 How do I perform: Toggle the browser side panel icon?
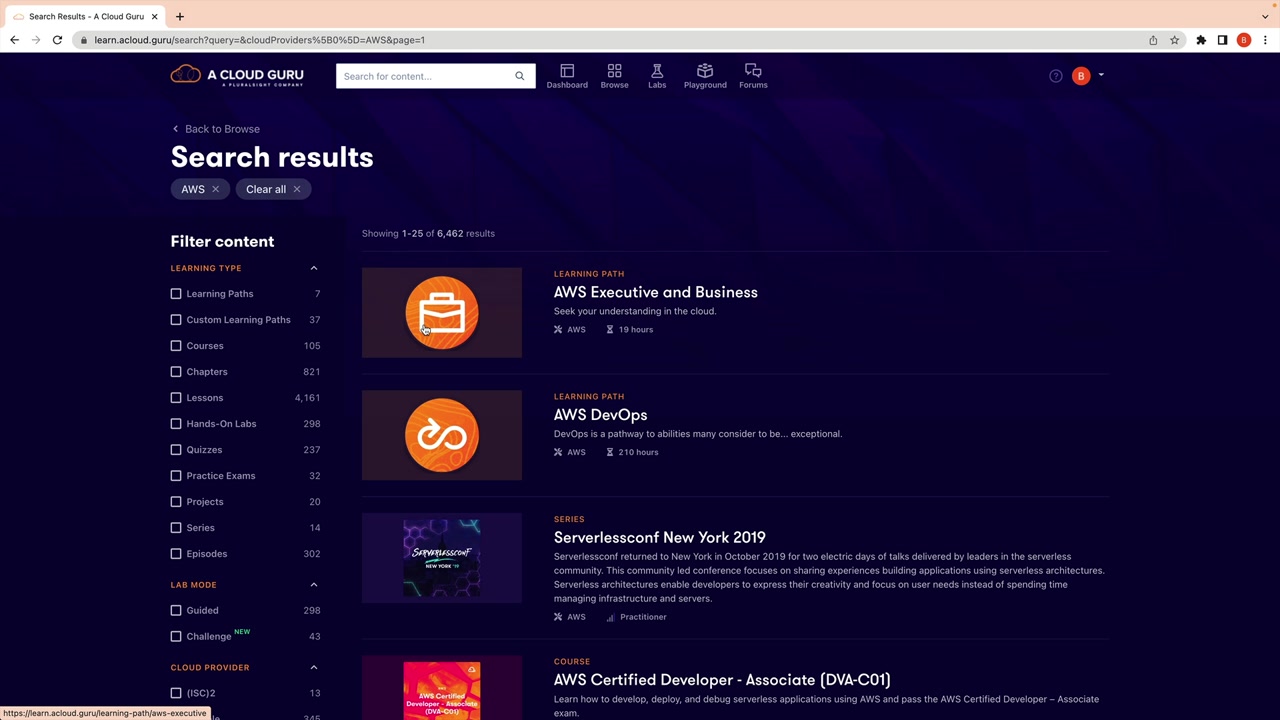click(x=1222, y=40)
